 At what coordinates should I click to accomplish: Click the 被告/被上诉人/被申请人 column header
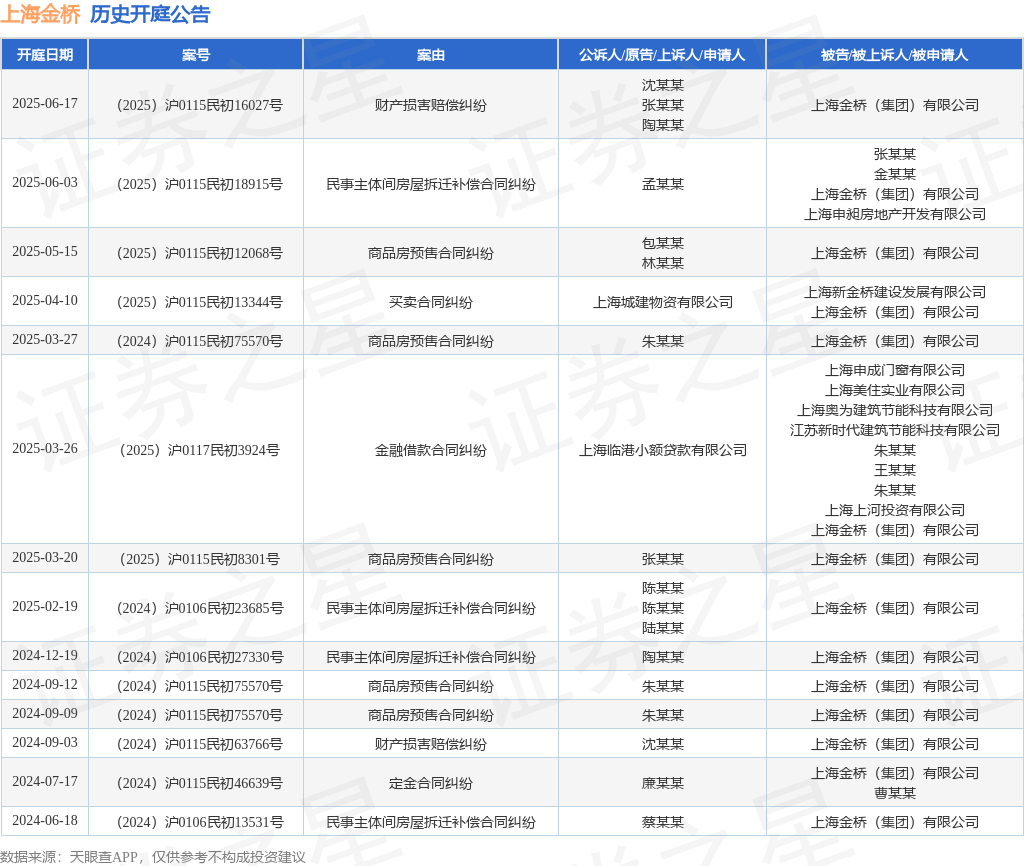click(895, 55)
